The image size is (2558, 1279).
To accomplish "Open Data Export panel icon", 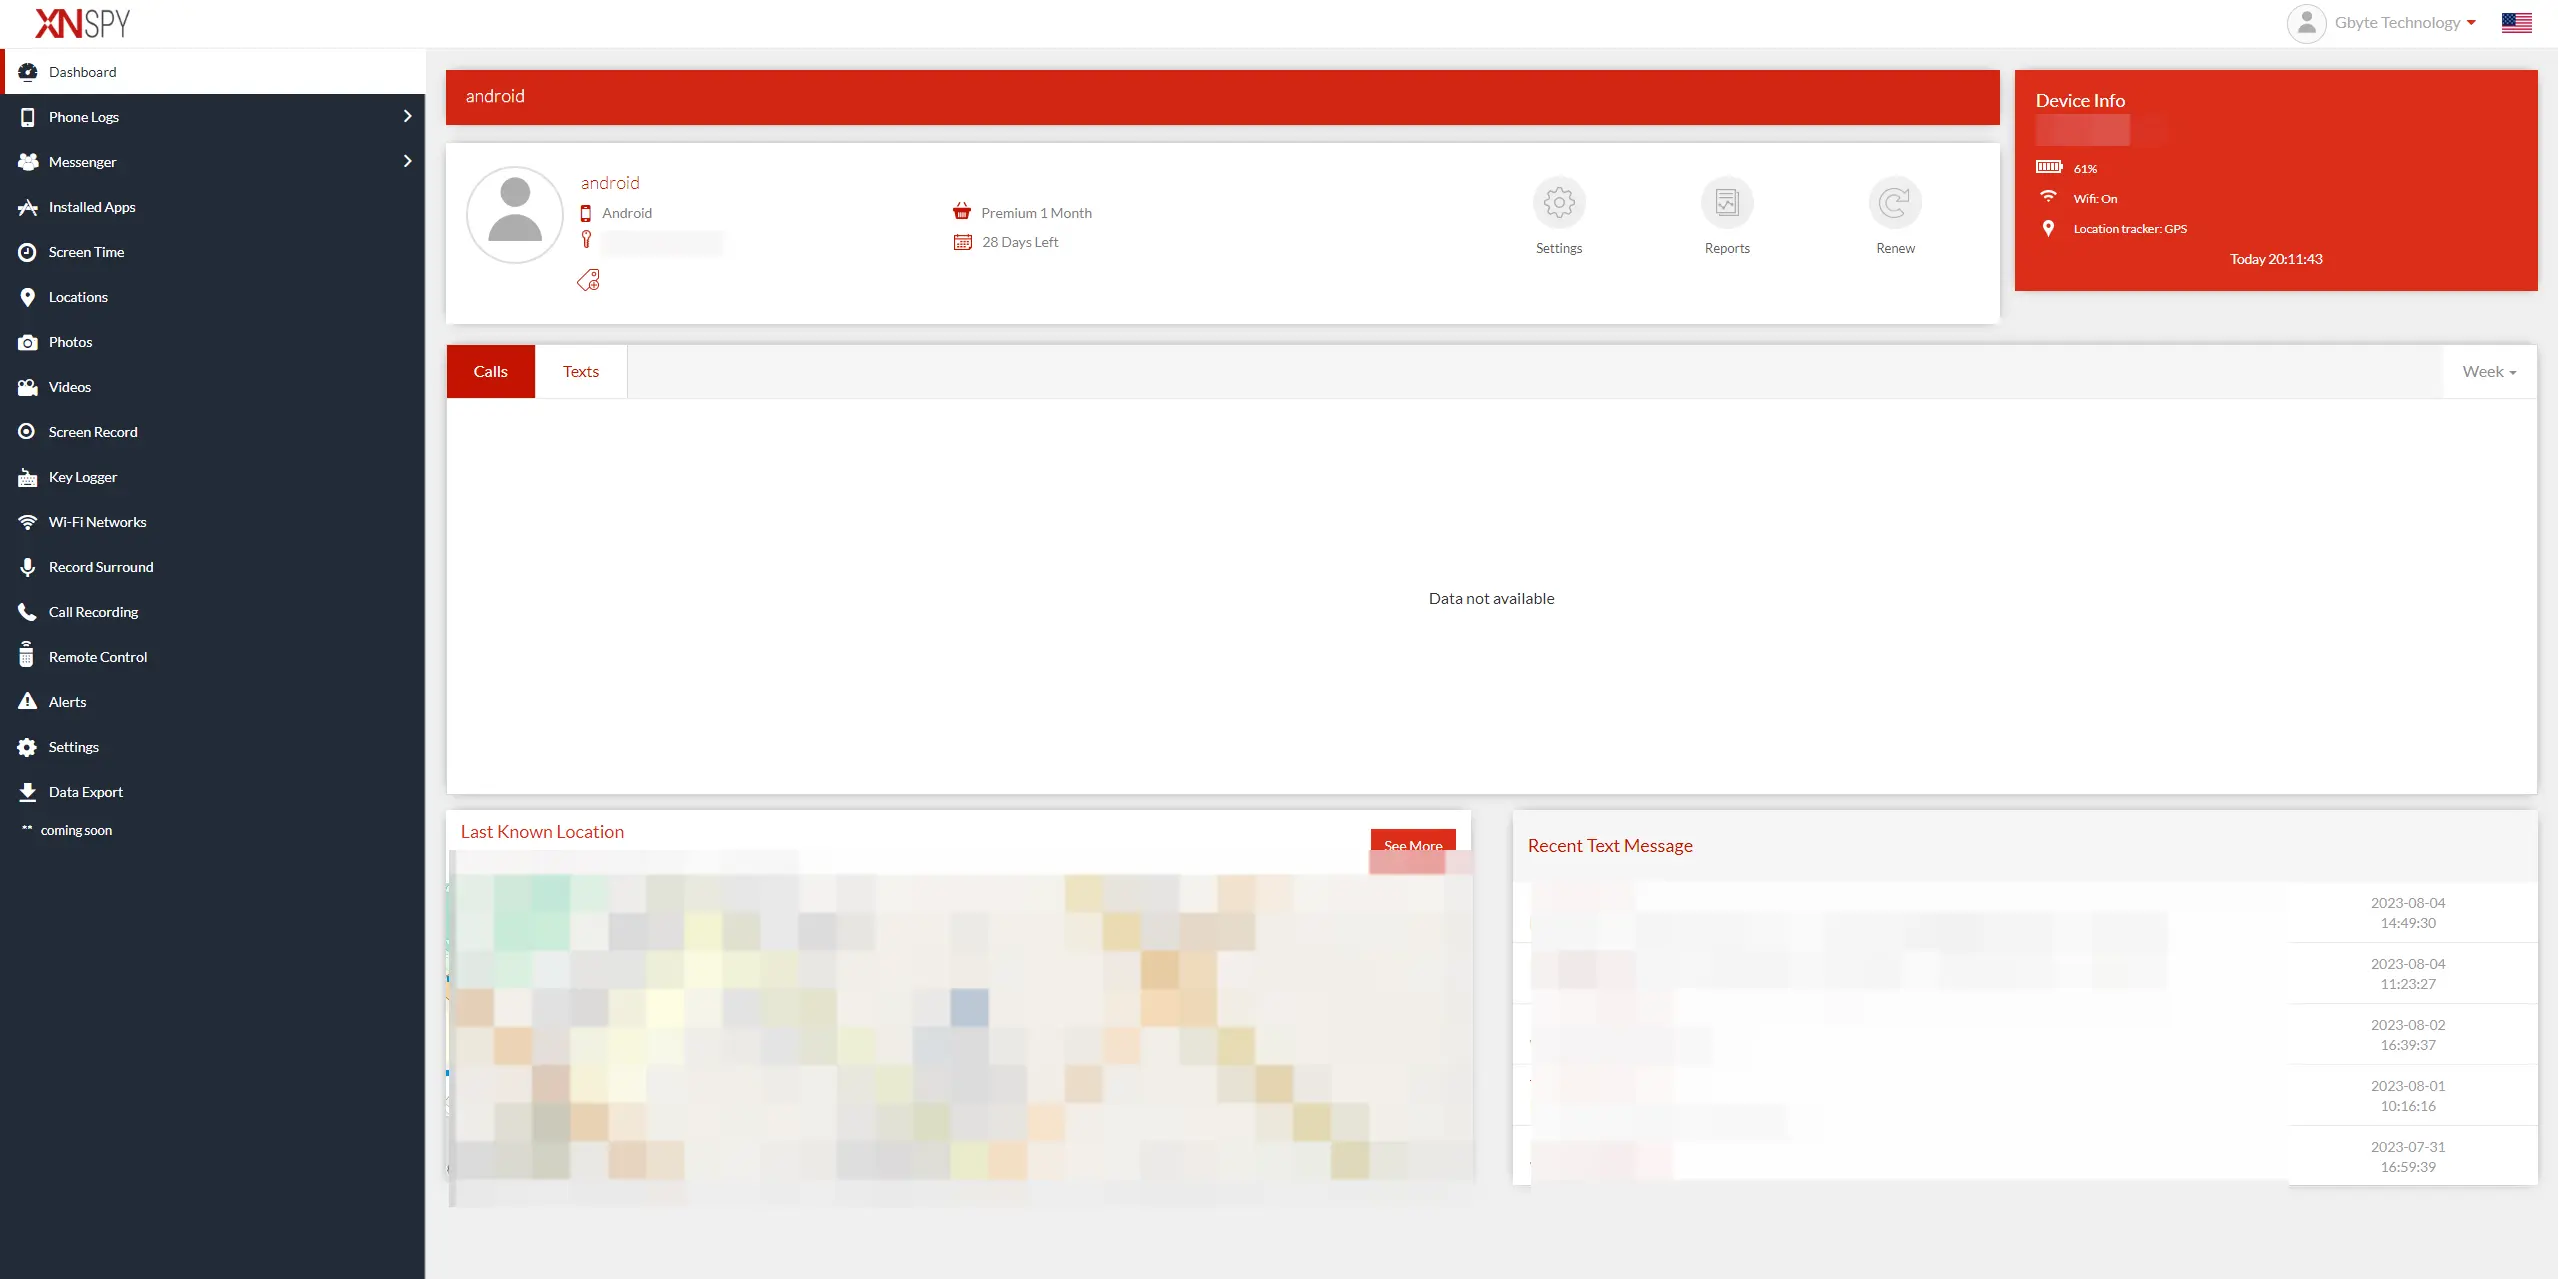I will click(28, 791).
